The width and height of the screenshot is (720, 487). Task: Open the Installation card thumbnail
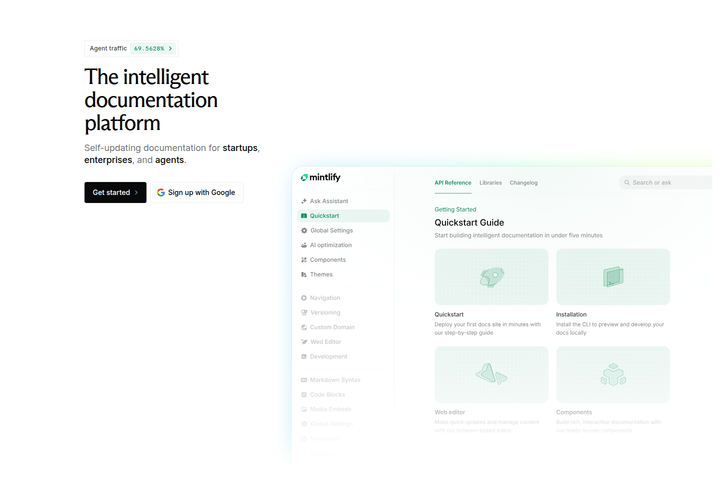tap(613, 277)
